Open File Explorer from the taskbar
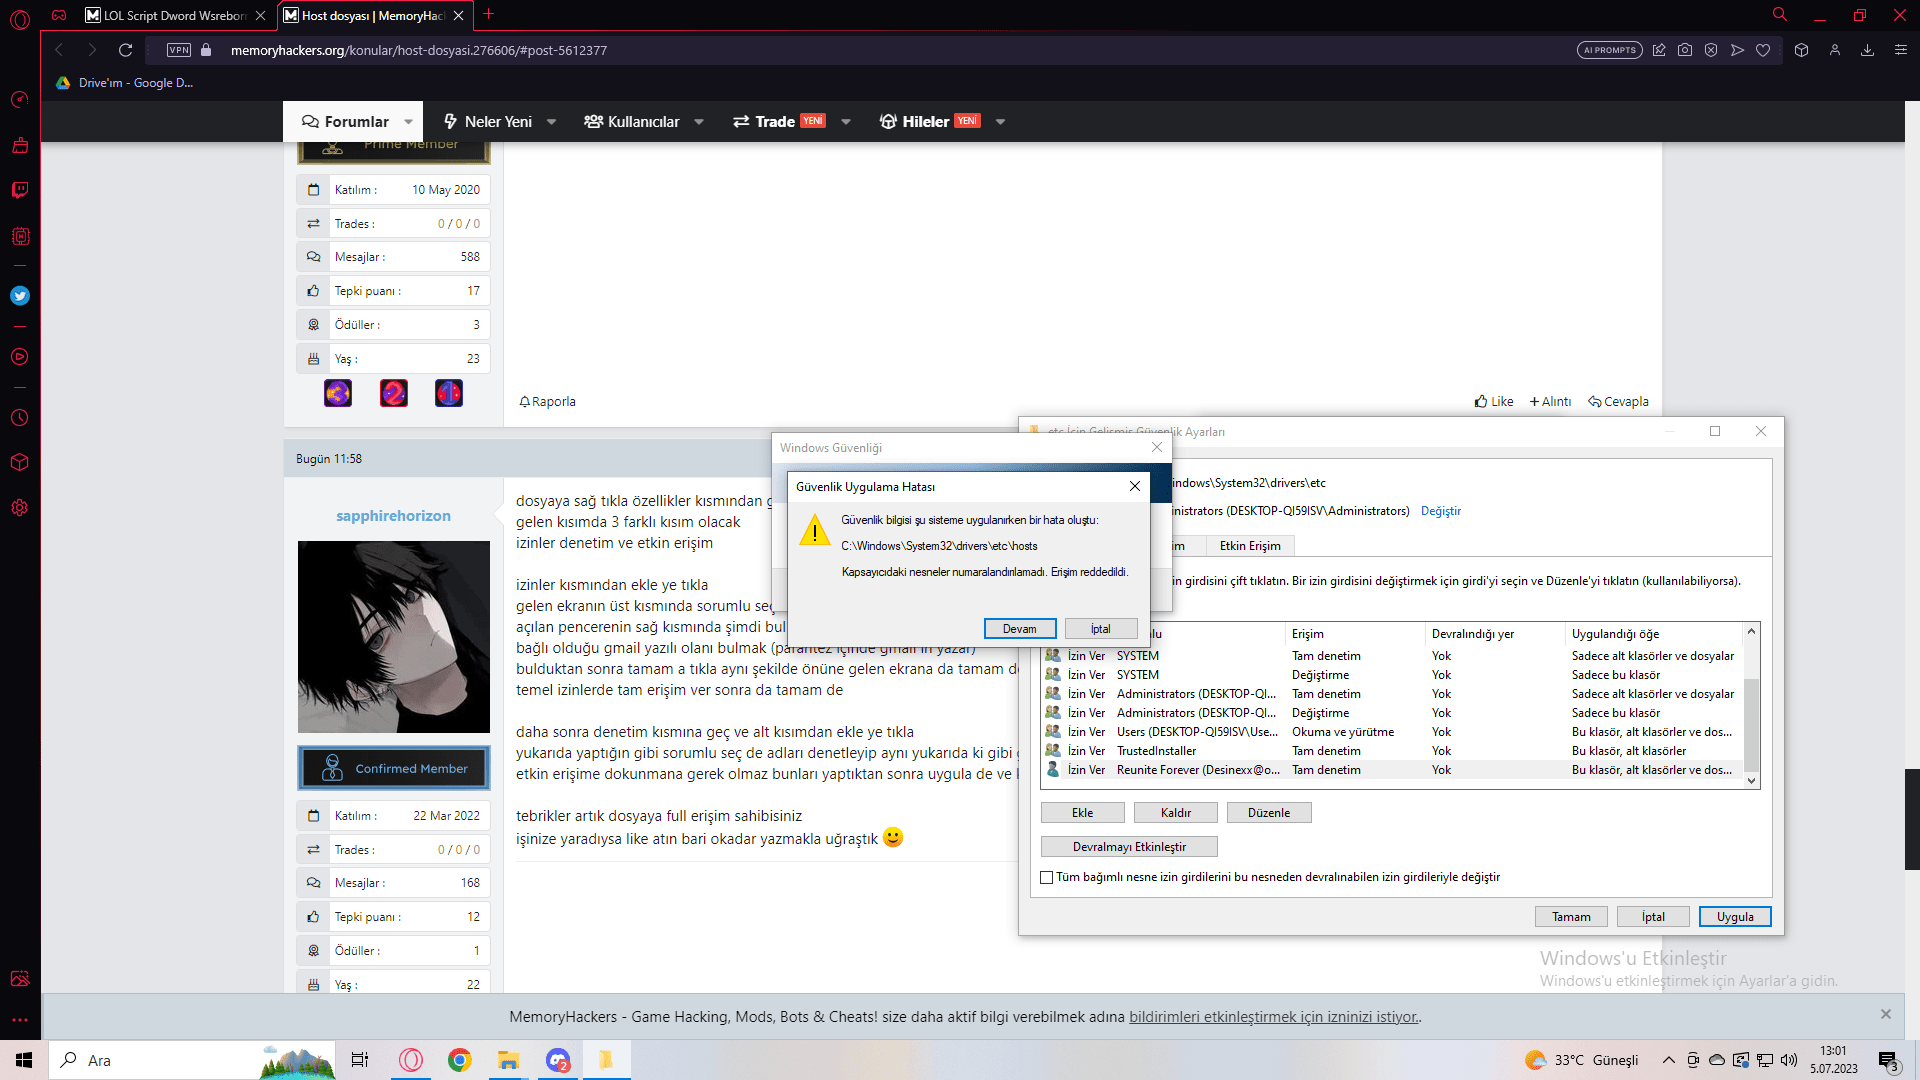 [509, 1060]
